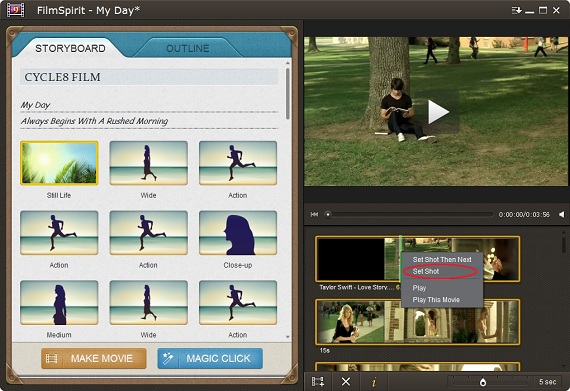This screenshot has width=570, height=391.
Task: Select the Close-up shot thumbnail
Action: click(x=238, y=233)
